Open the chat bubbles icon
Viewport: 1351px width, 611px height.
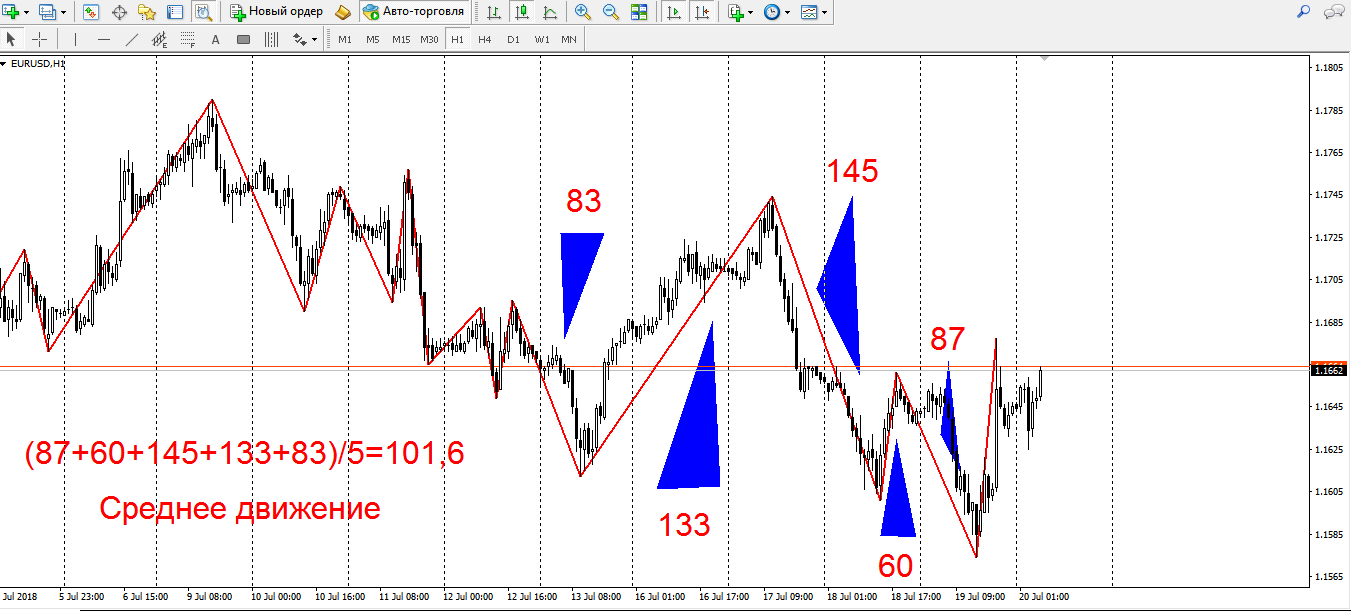click(1333, 12)
